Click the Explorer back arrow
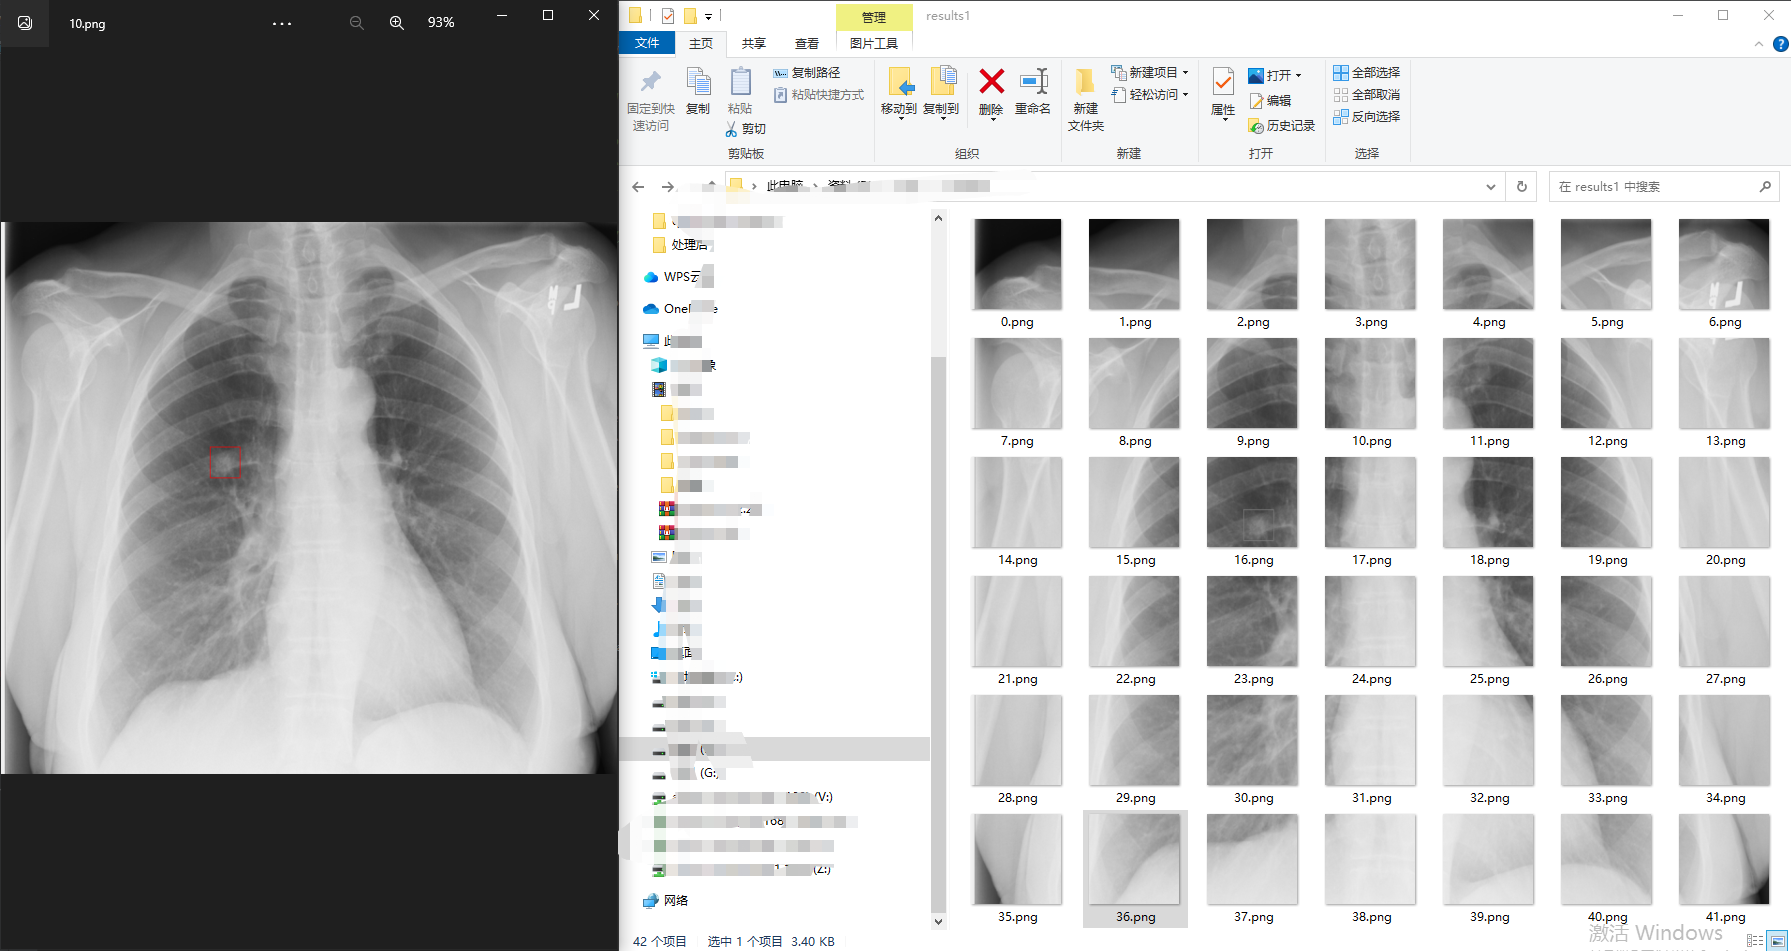The image size is (1791, 951). pos(638,187)
